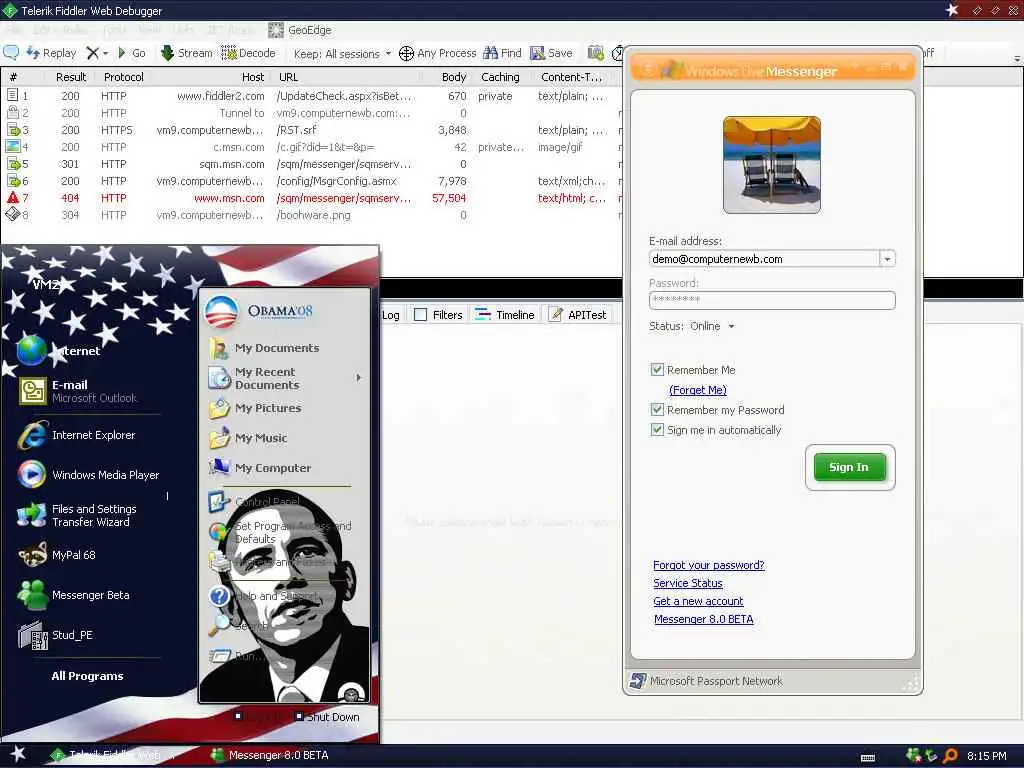Select session 3 HTTPS row icon
Viewport: 1024px width, 768px height.
pos(12,129)
